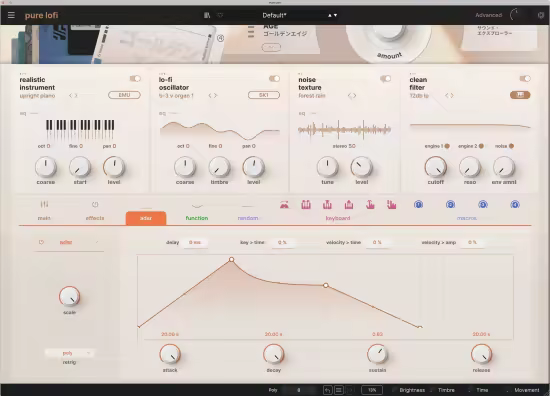
Task: Select the adsr tab
Action: [x=146, y=218]
